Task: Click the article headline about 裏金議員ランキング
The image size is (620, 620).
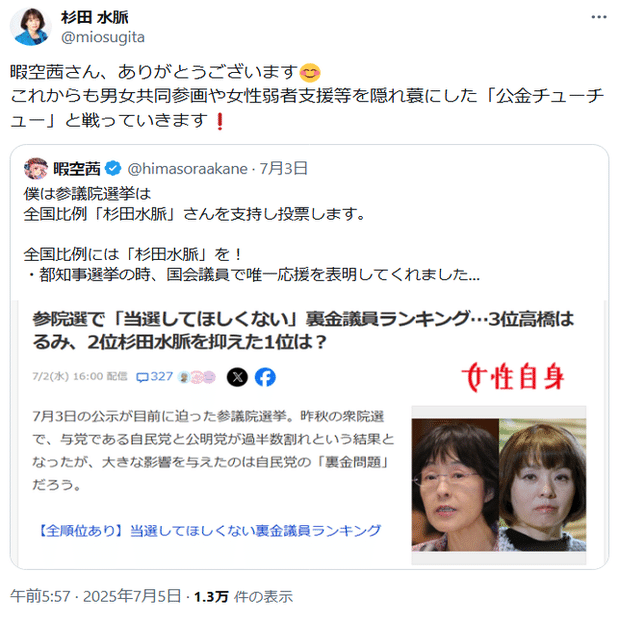Action: pos(303,331)
